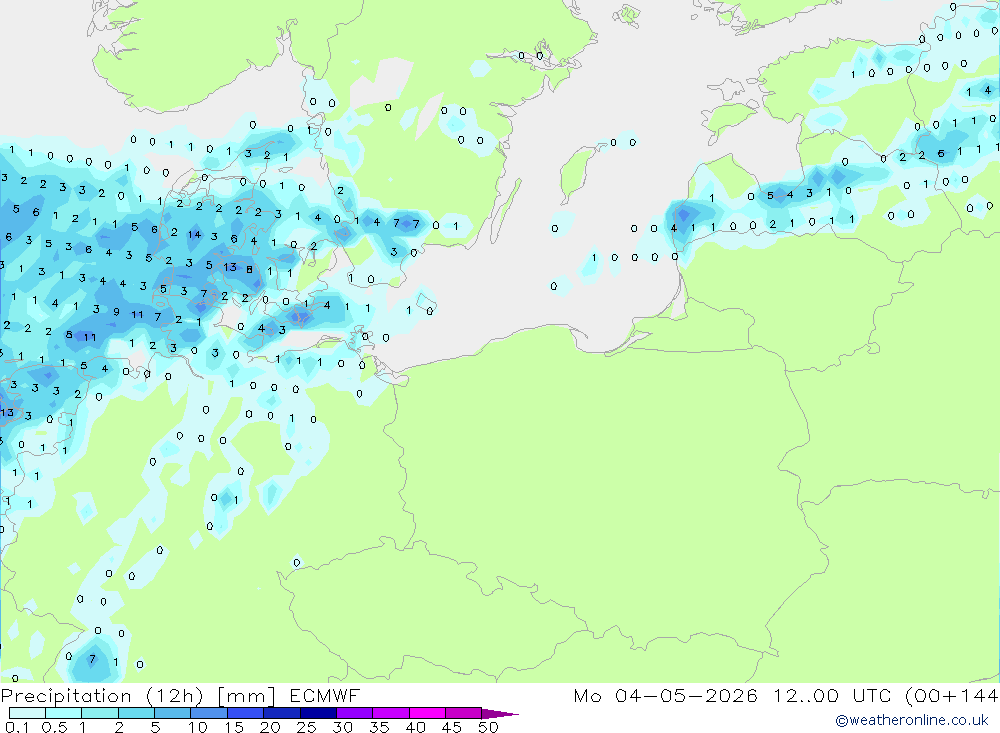The image size is (1000, 733).
Task: Click the legend label 45
Action: coord(452,727)
